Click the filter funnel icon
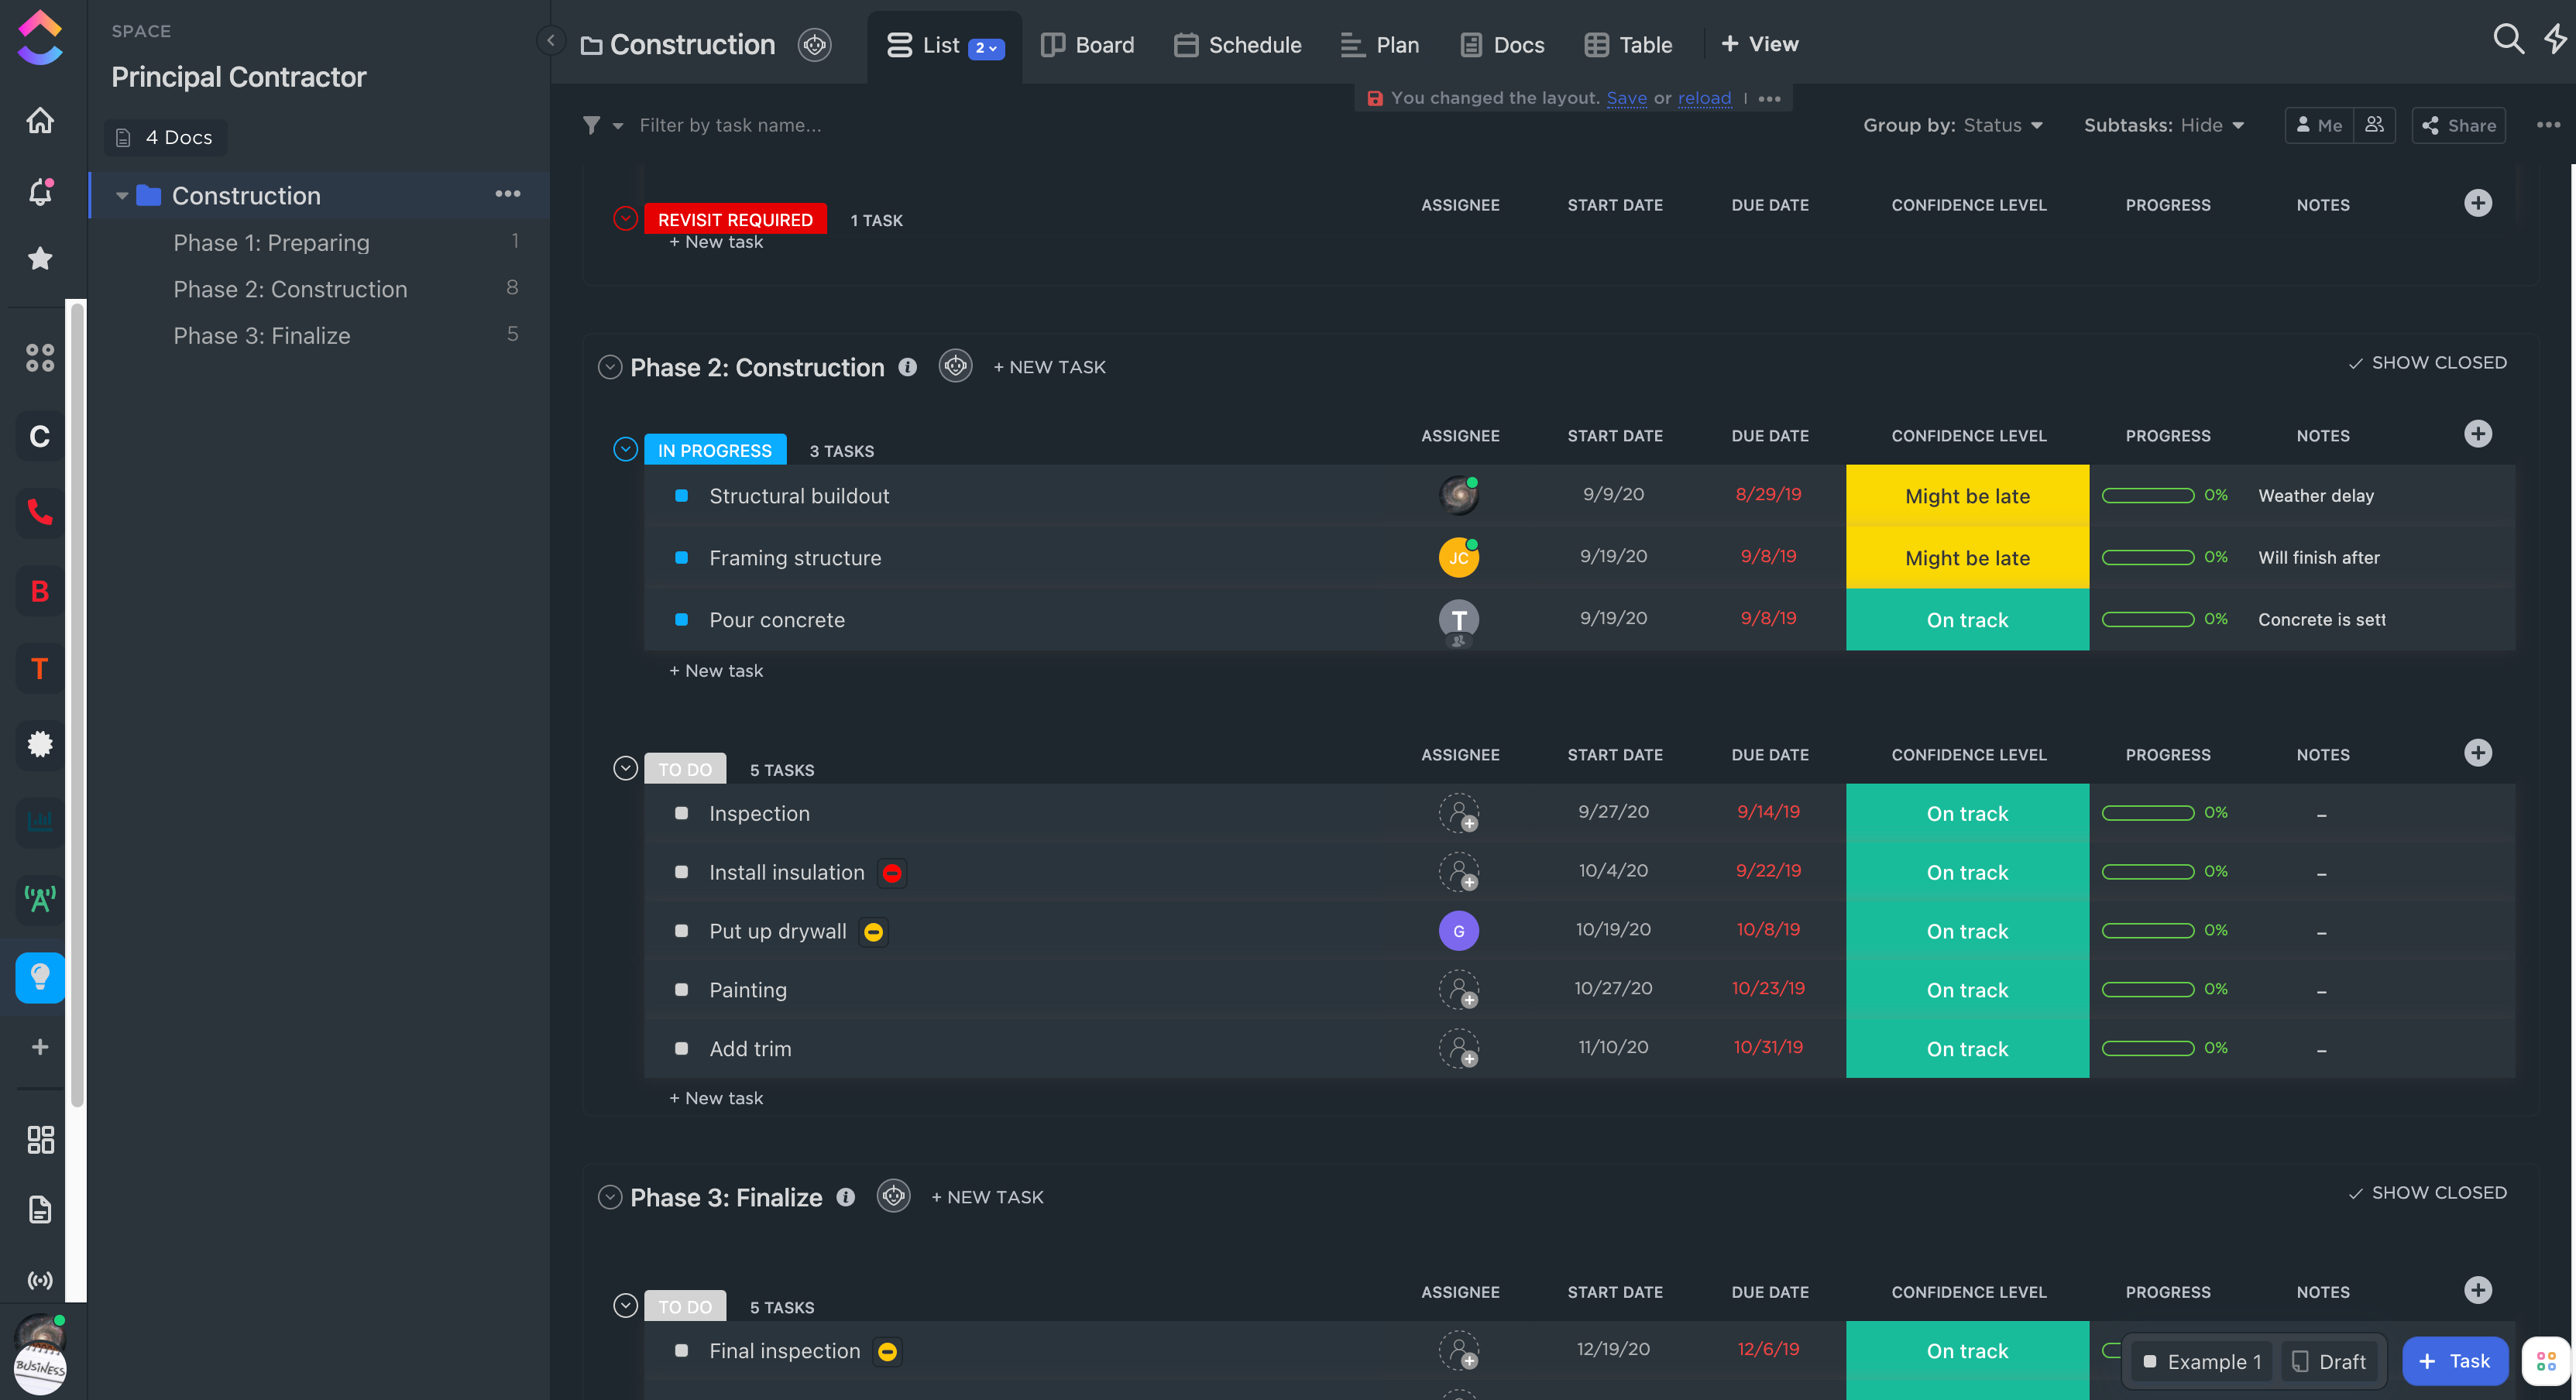 [592, 125]
